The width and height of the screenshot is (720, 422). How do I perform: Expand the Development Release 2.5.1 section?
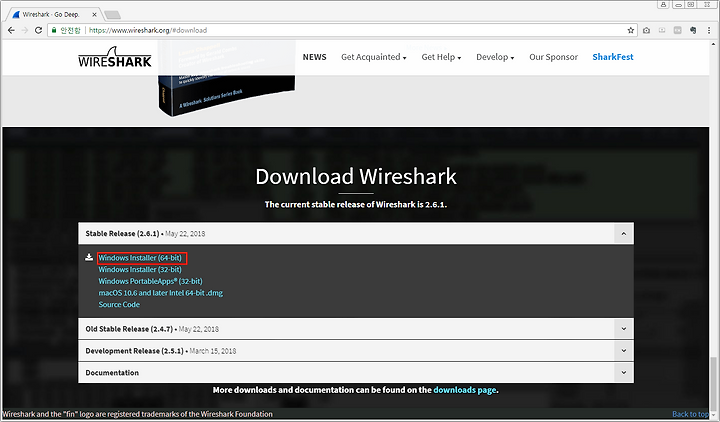[x=624, y=351]
